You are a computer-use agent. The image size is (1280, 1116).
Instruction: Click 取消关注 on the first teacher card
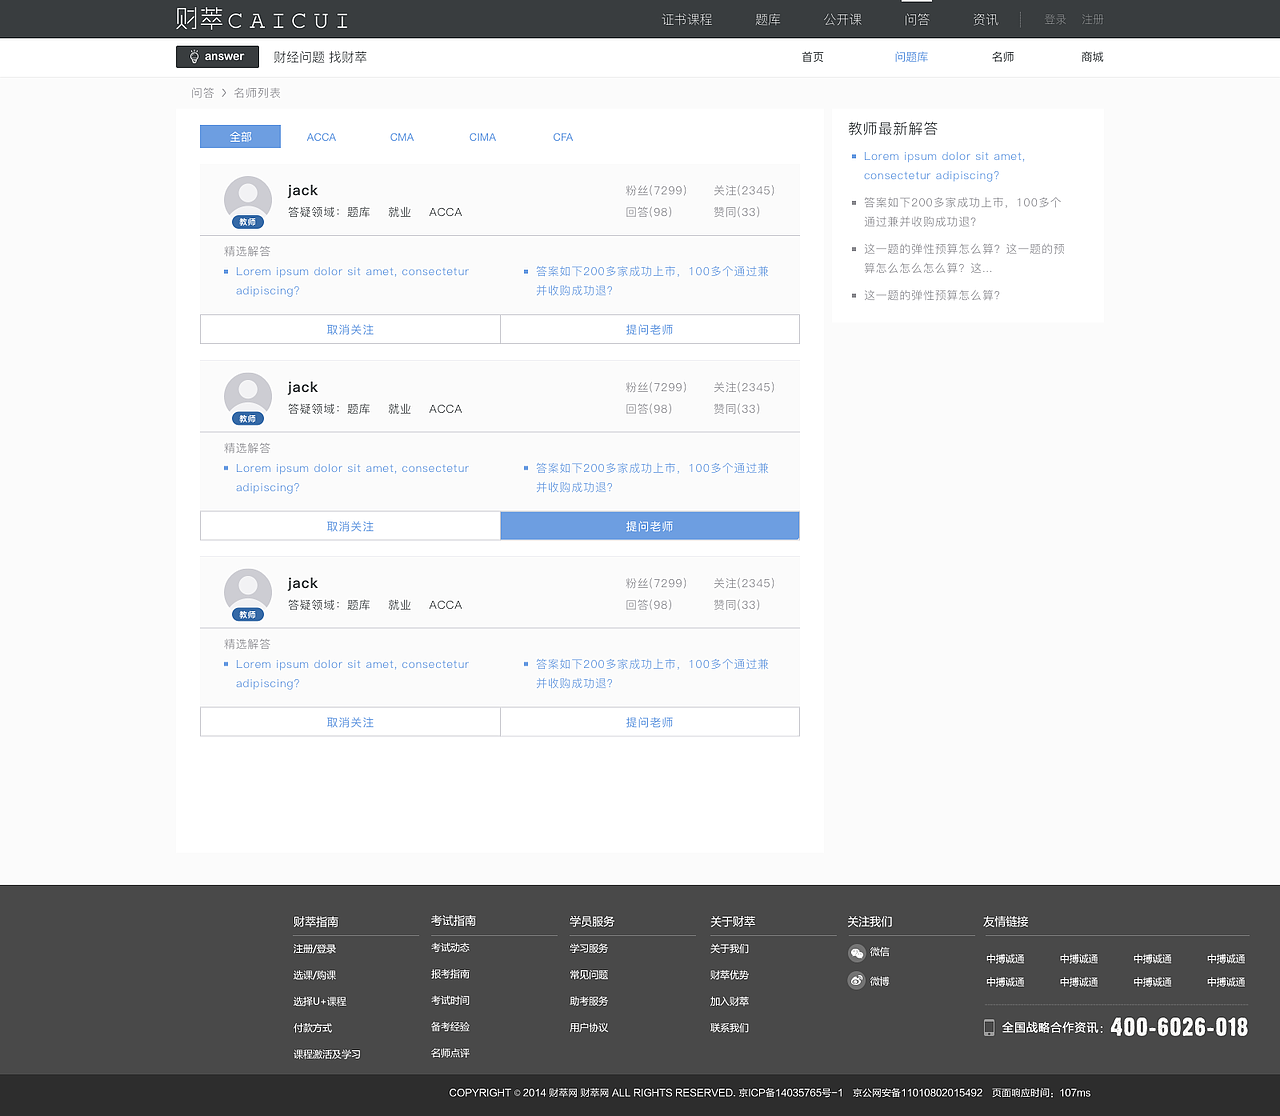pyautogui.click(x=349, y=329)
